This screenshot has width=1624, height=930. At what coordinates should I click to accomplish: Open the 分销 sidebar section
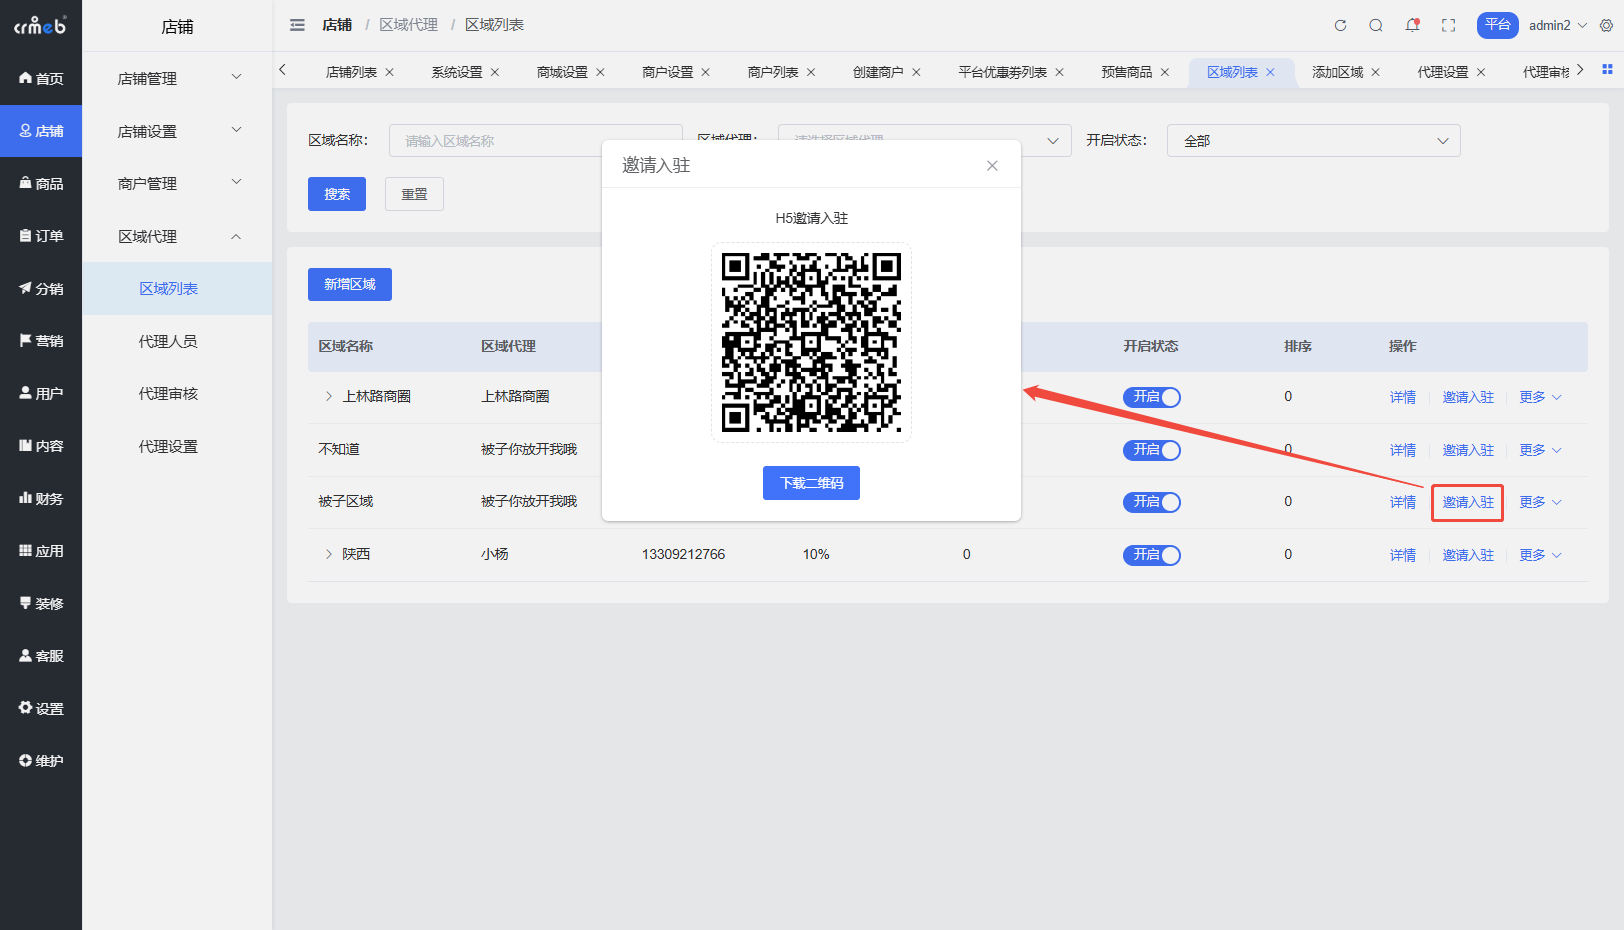coord(41,288)
